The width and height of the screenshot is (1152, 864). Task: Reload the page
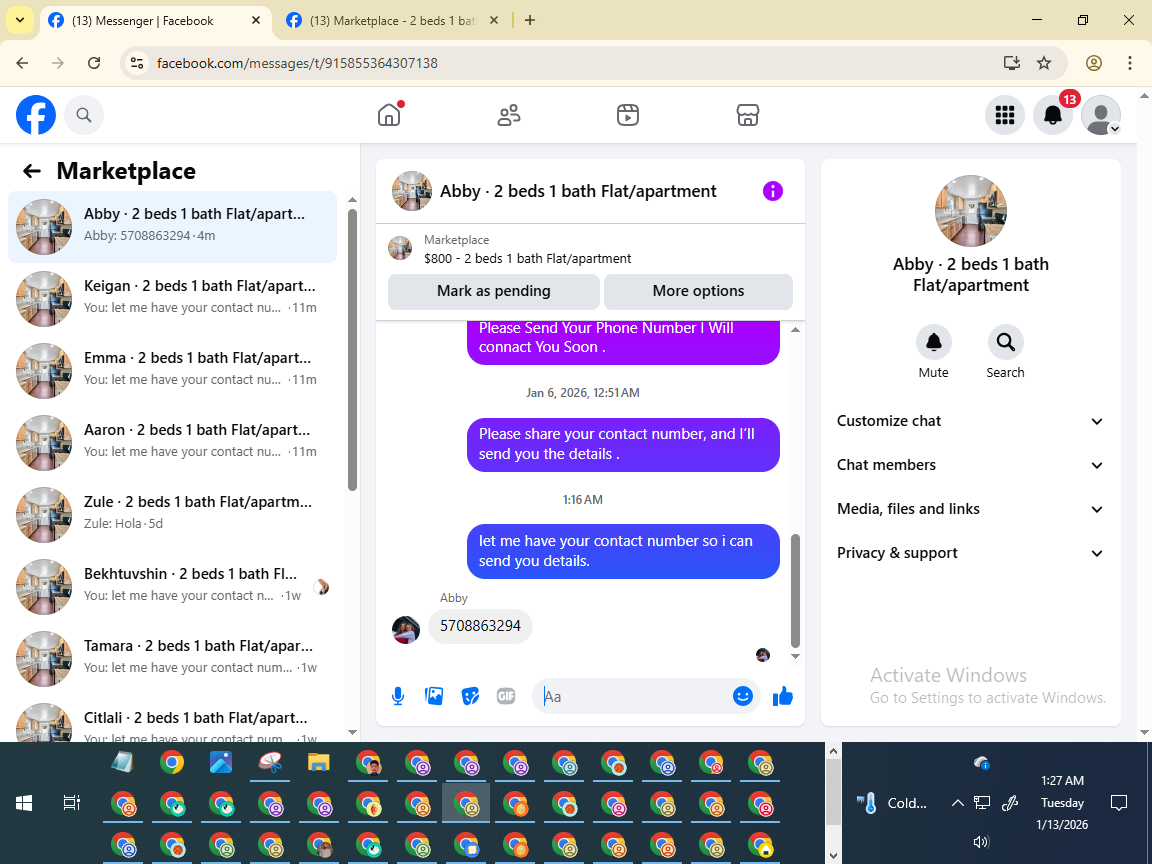94,63
